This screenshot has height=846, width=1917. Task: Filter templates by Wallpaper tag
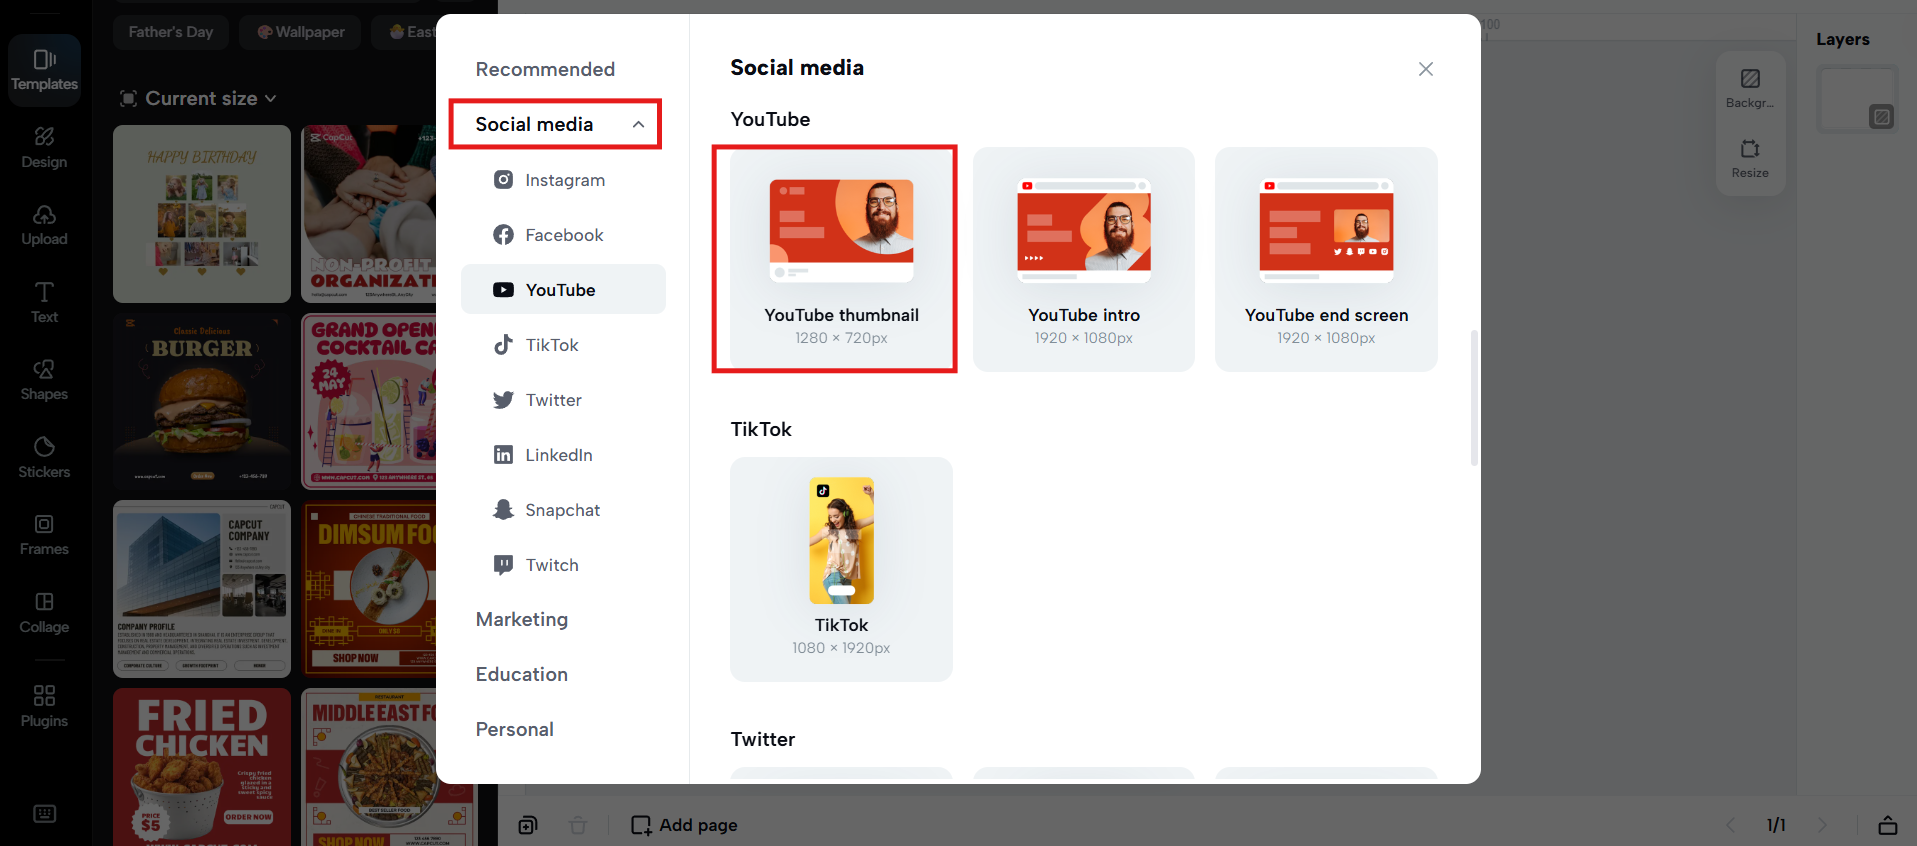301,32
